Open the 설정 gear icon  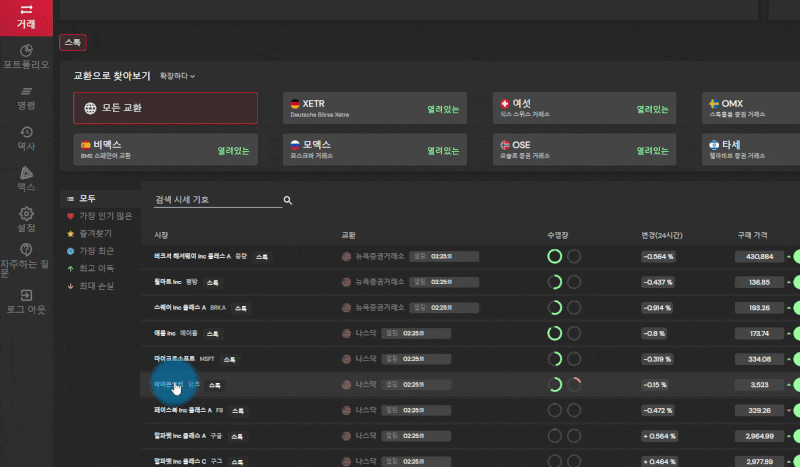point(26,213)
